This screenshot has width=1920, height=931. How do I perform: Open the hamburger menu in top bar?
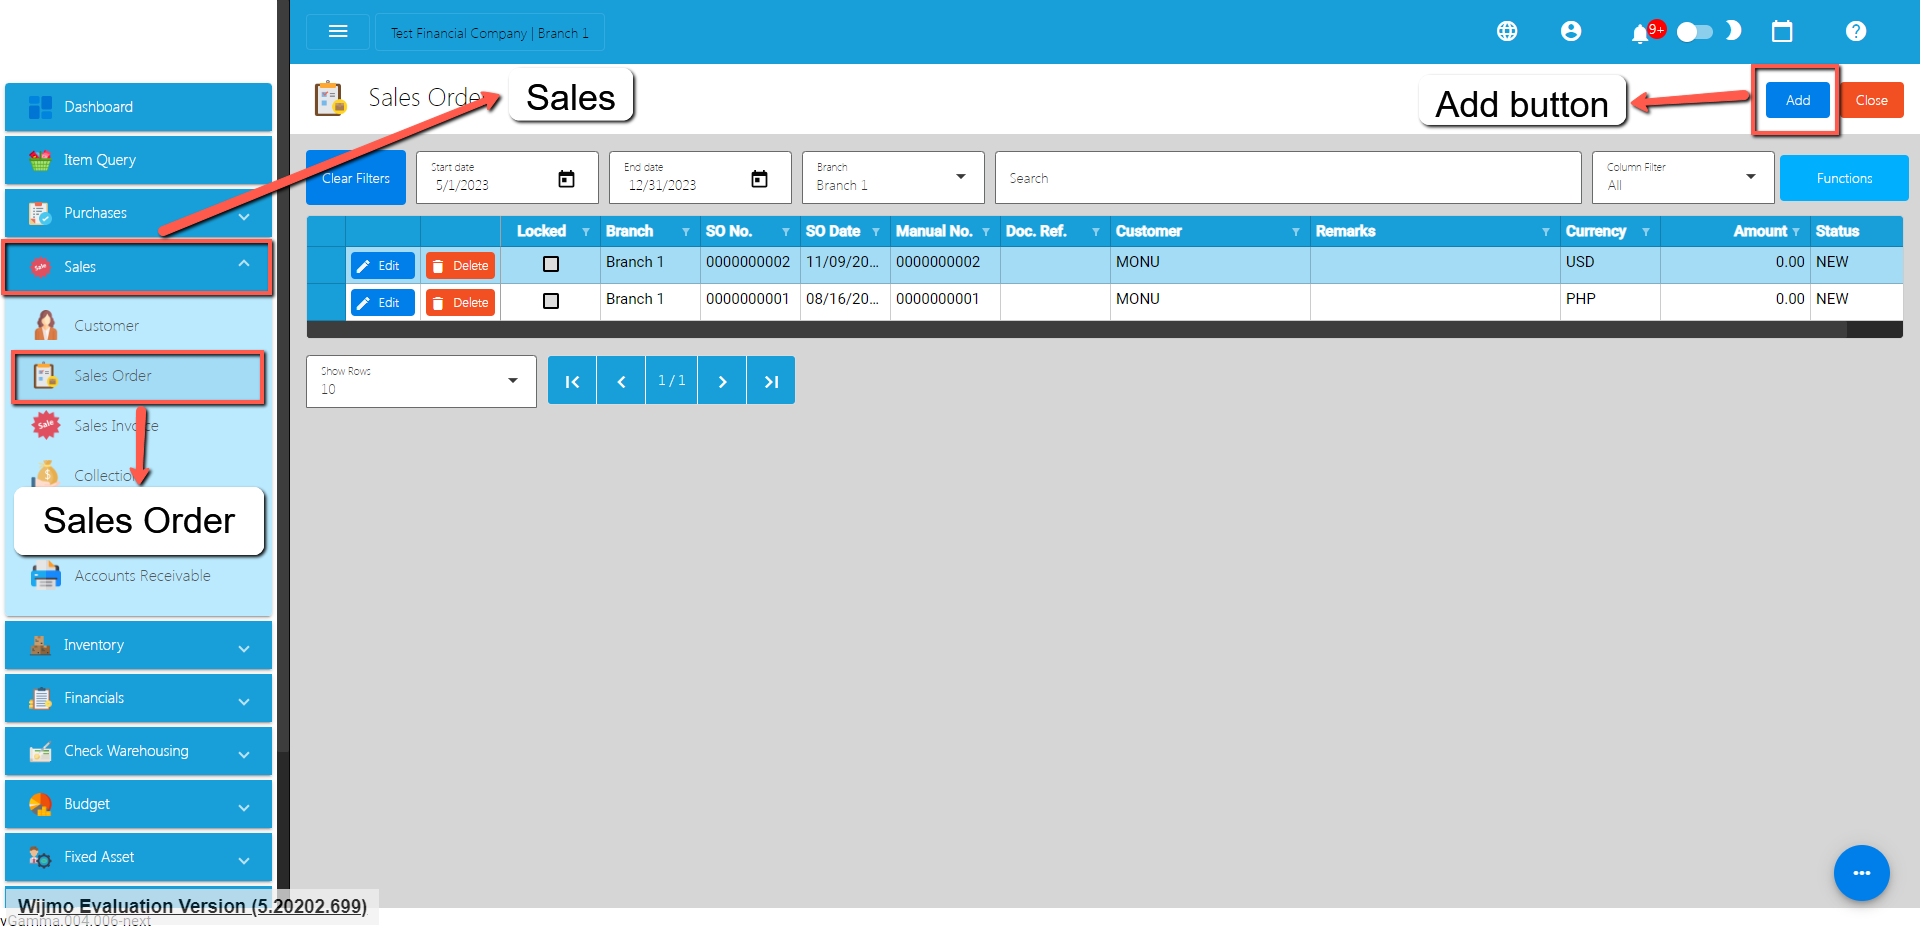[x=338, y=32]
